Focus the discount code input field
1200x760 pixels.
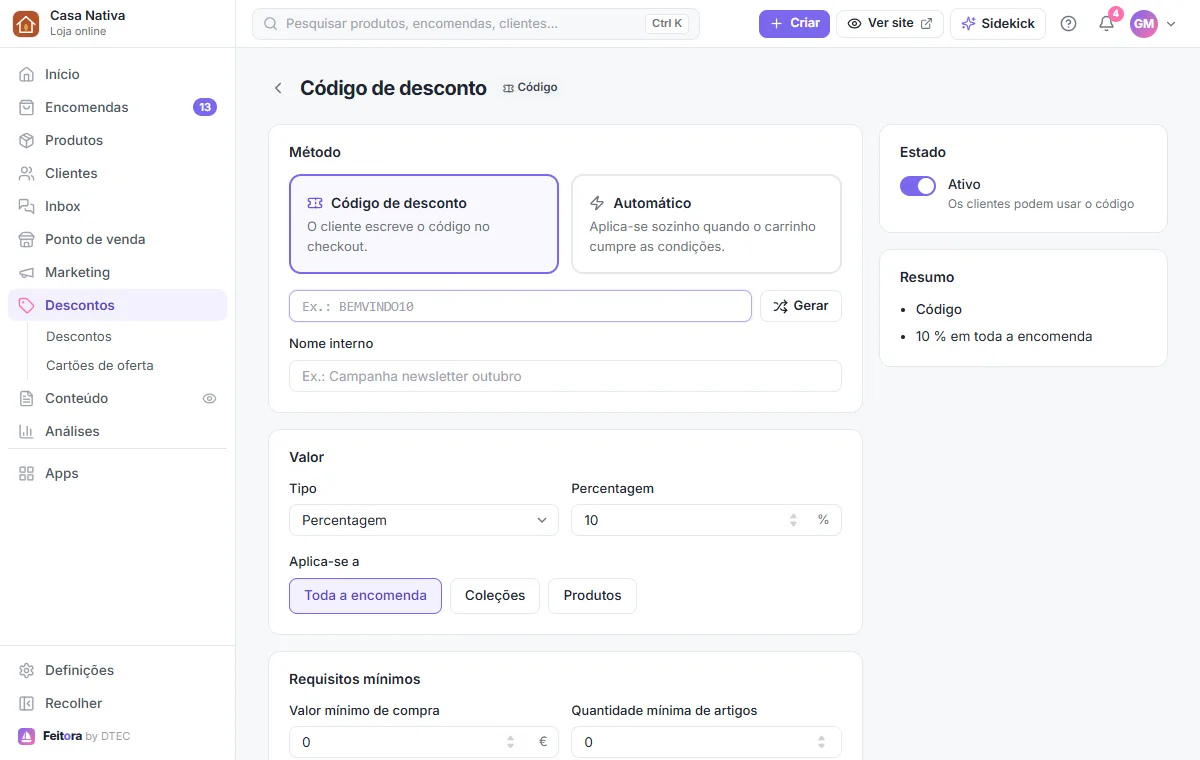coord(520,306)
